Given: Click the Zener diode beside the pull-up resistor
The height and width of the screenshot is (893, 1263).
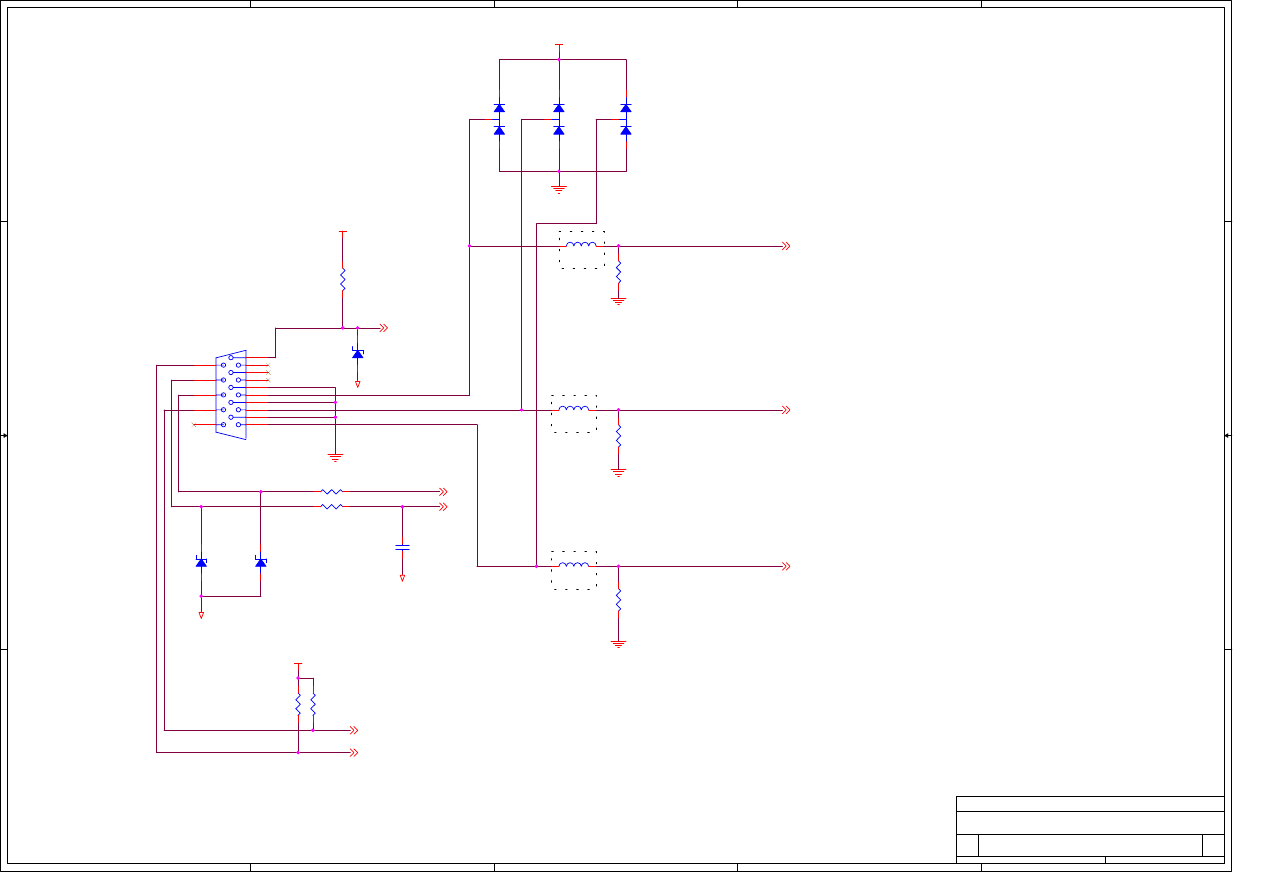Looking at the screenshot, I should point(357,354).
